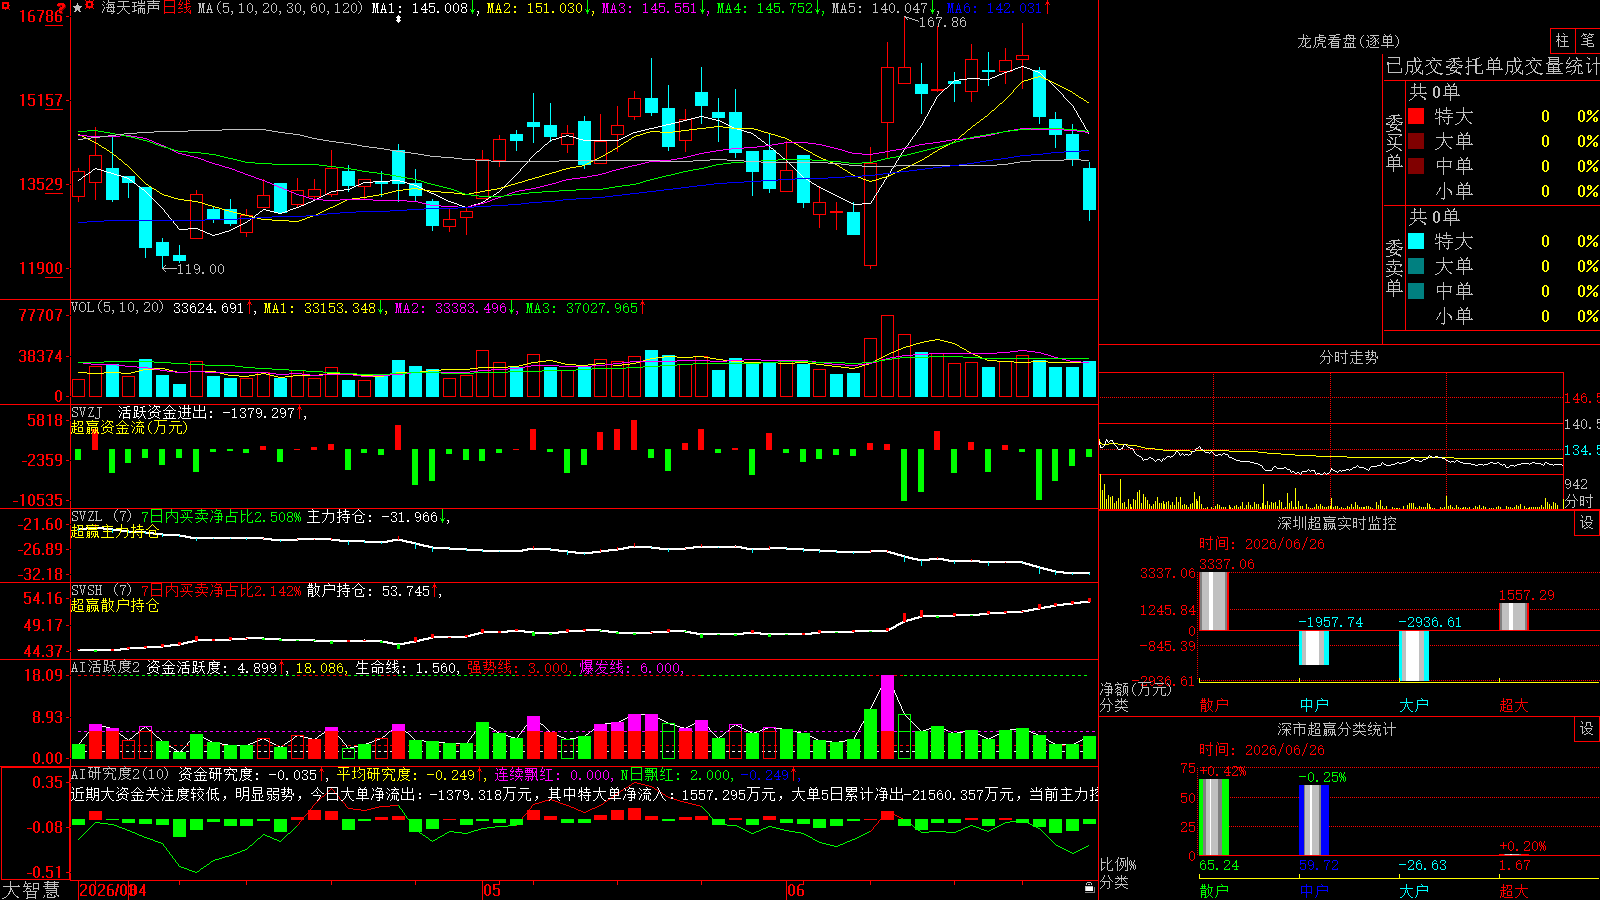Click the 龙虎看盘(逐单) panel title
The width and height of the screenshot is (1600, 900).
point(1348,41)
